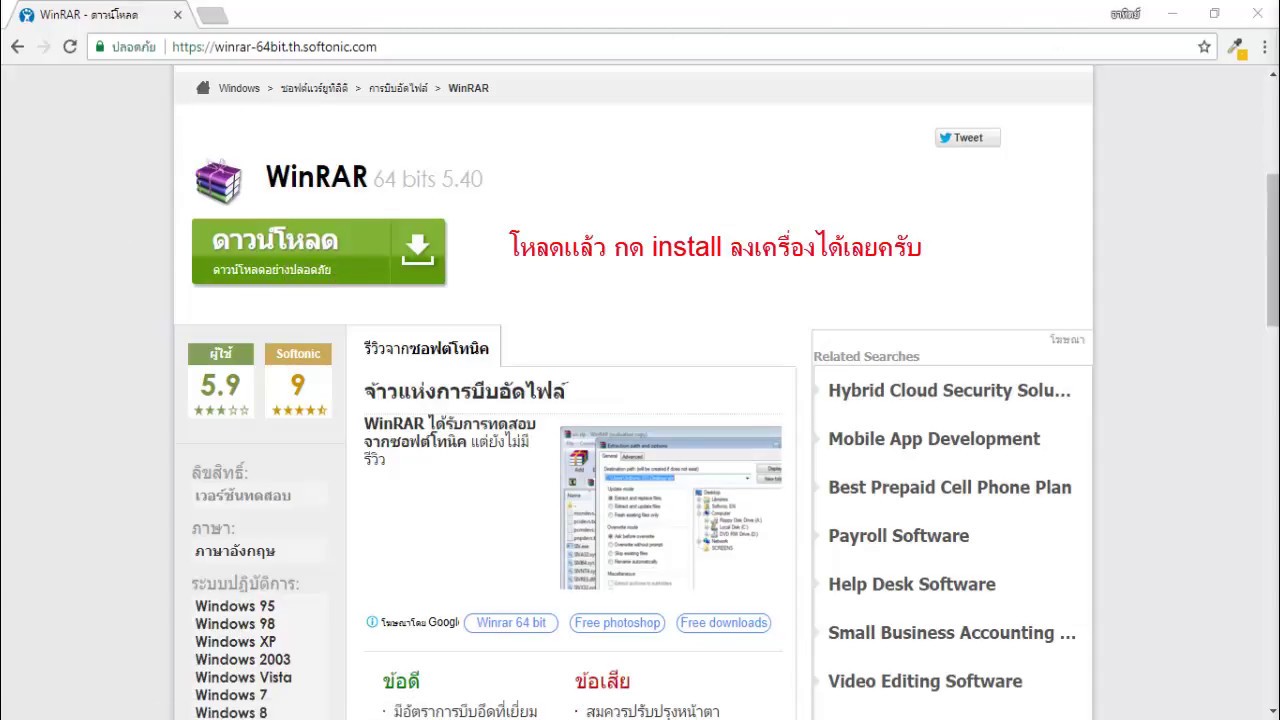Click the Free photoshop ad link

(x=617, y=622)
